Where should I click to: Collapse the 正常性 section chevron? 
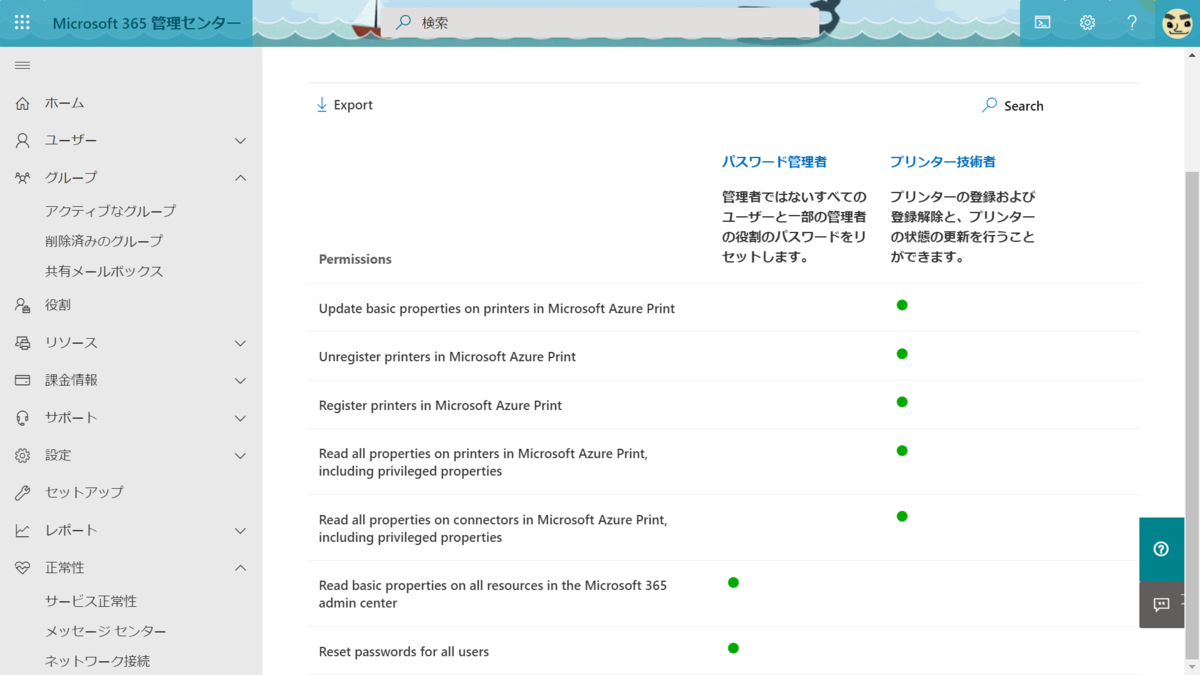point(240,568)
